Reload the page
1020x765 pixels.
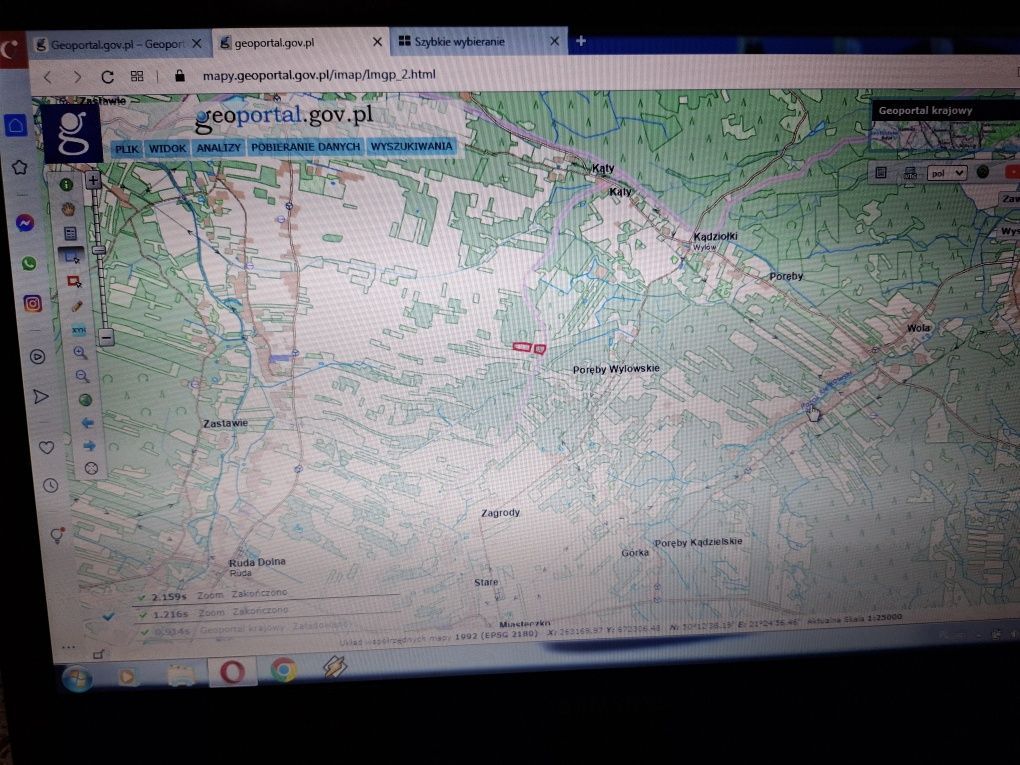[107, 77]
